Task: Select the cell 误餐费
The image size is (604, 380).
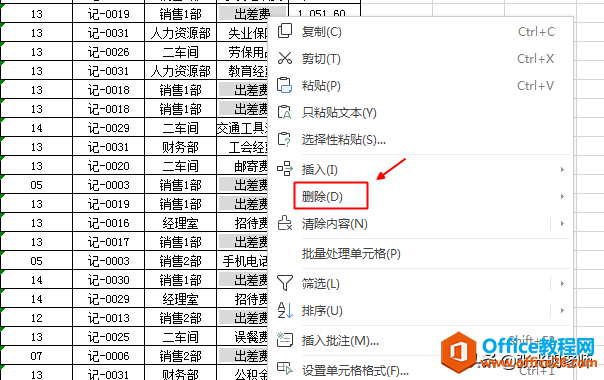Action: click(243, 337)
